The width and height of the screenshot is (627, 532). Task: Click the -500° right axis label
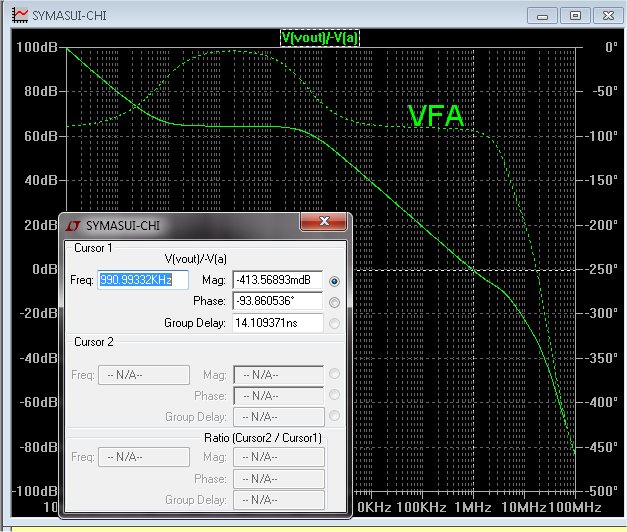[x=601, y=491]
